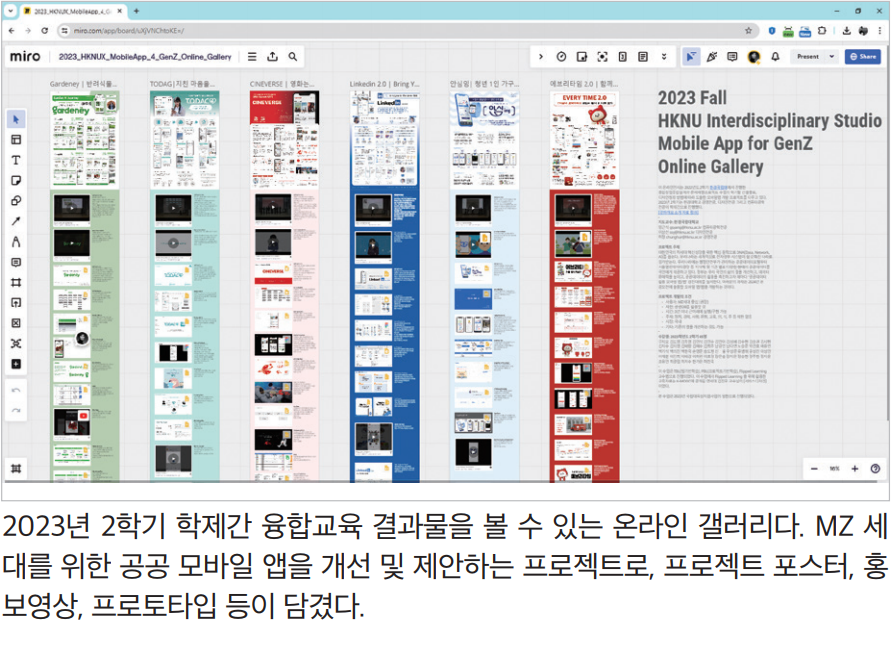This screenshot has height=648, width=891.
Task: Click the miro logo
Action: click(x=25, y=56)
